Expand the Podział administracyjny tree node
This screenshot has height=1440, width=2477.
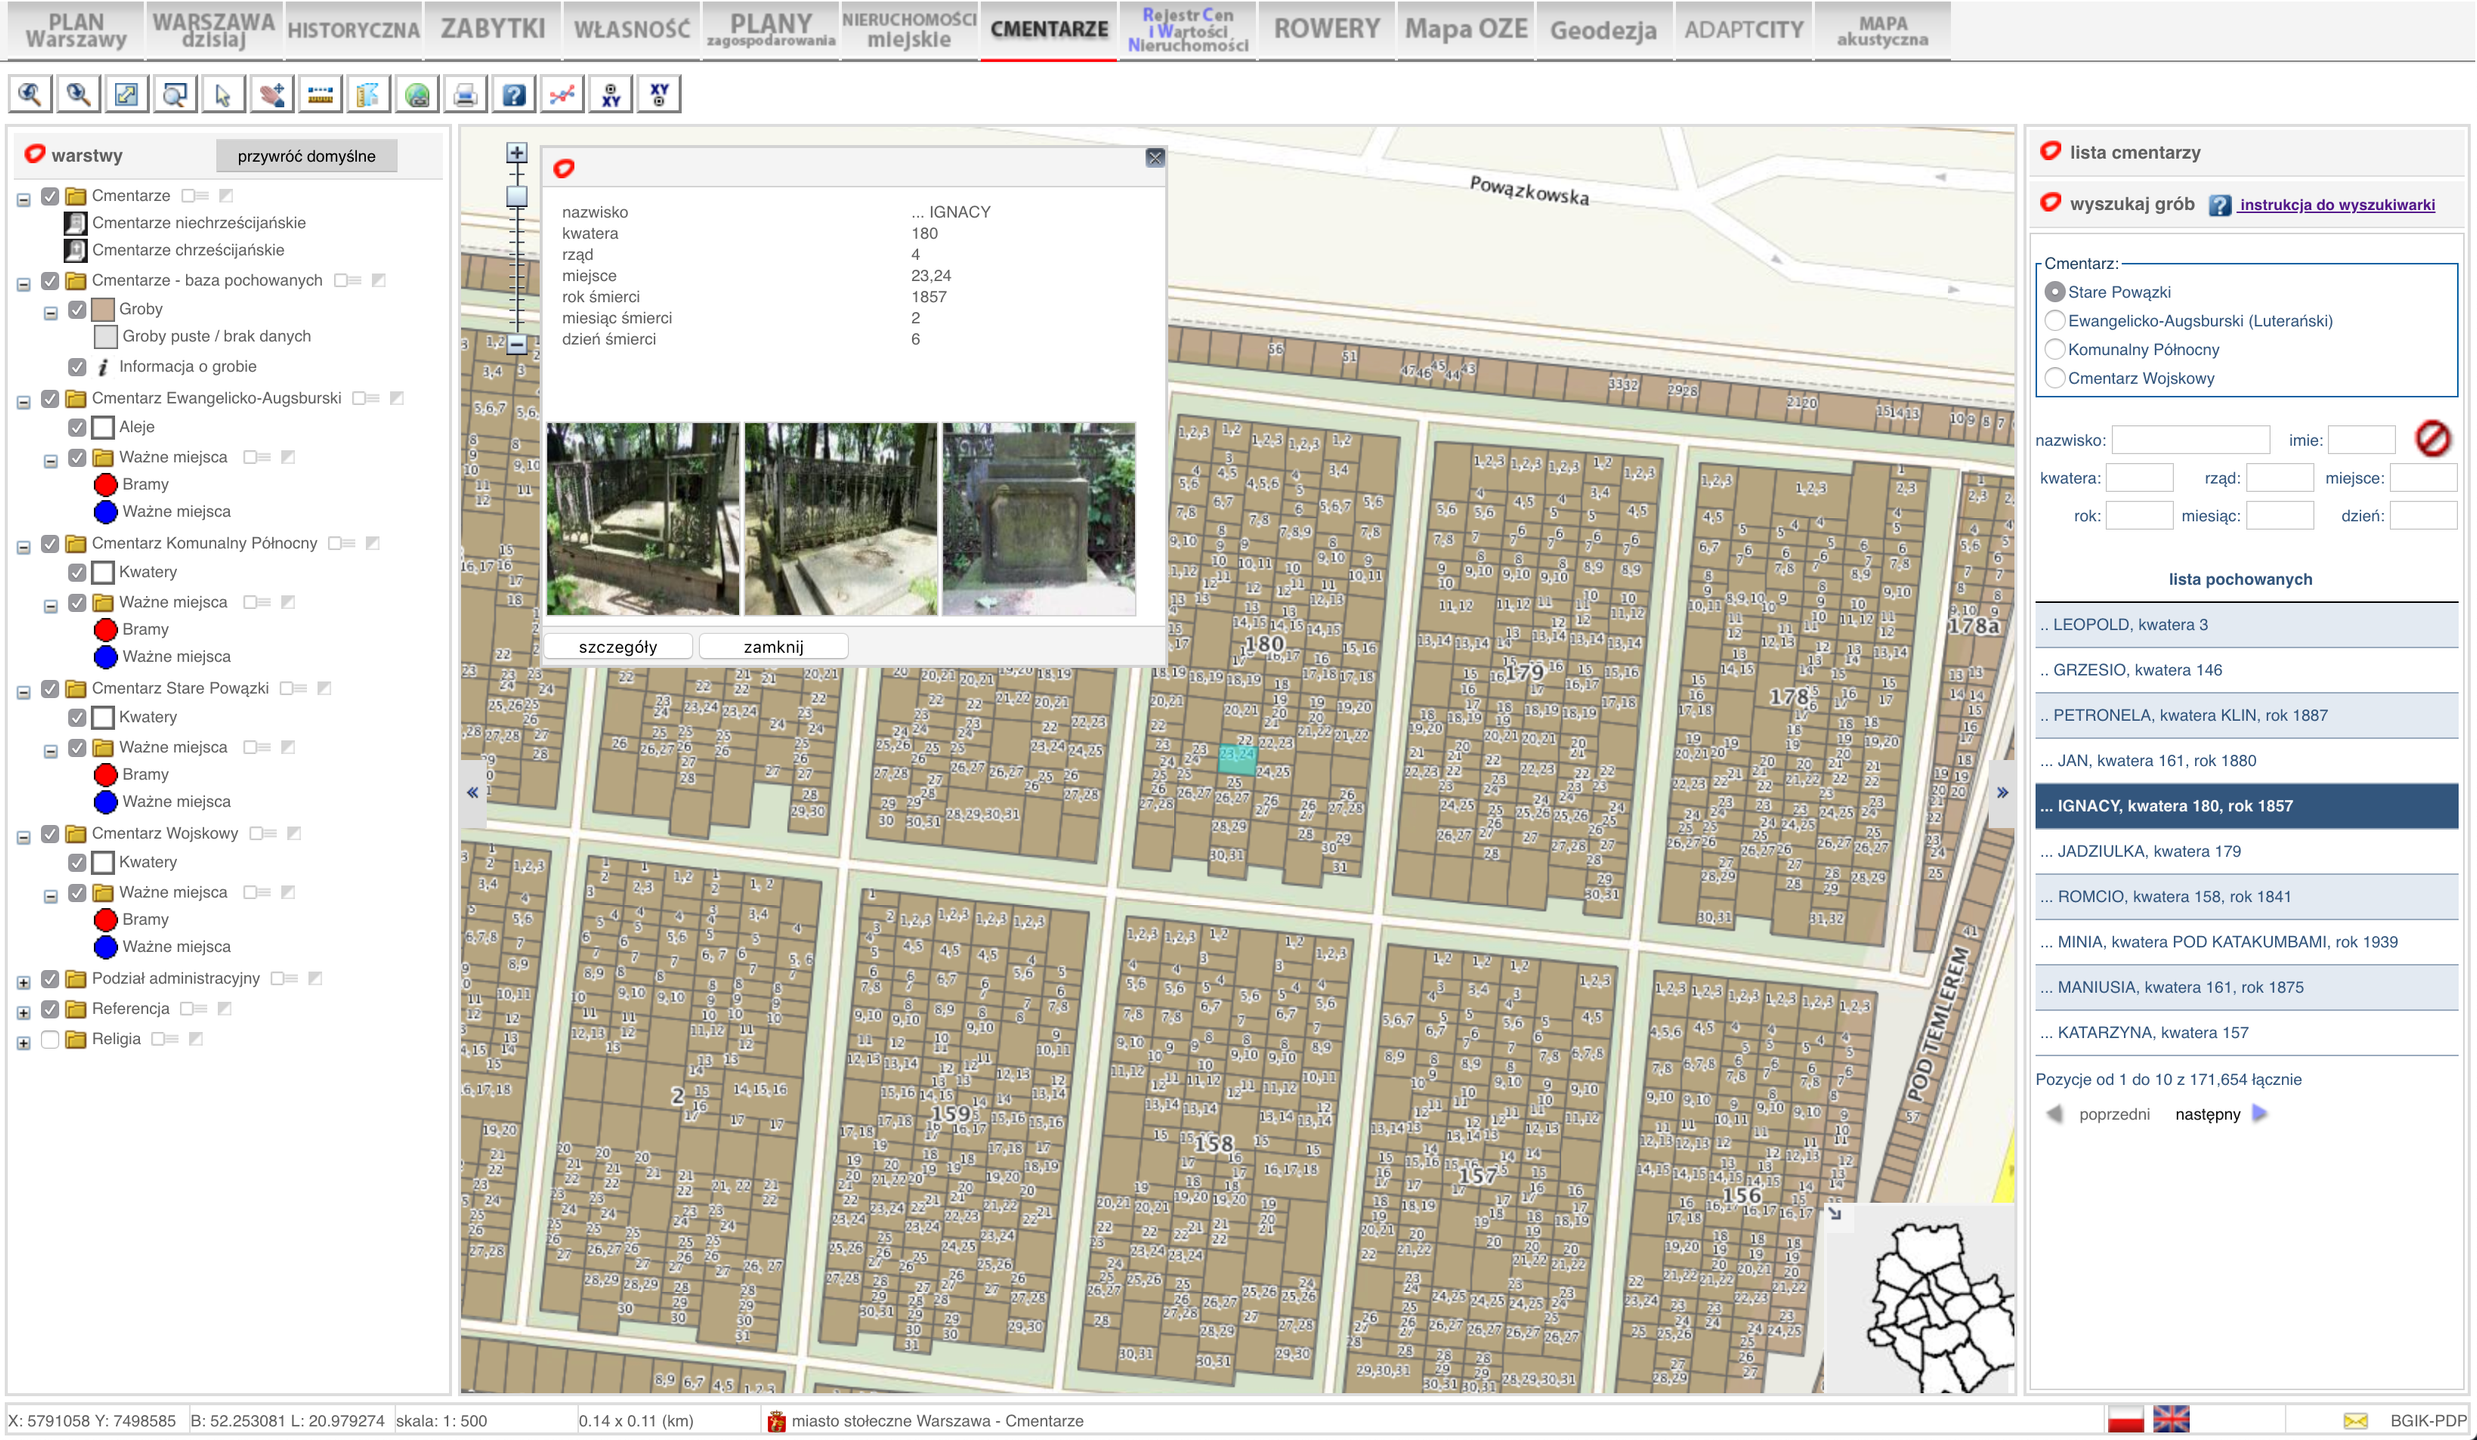click(24, 981)
